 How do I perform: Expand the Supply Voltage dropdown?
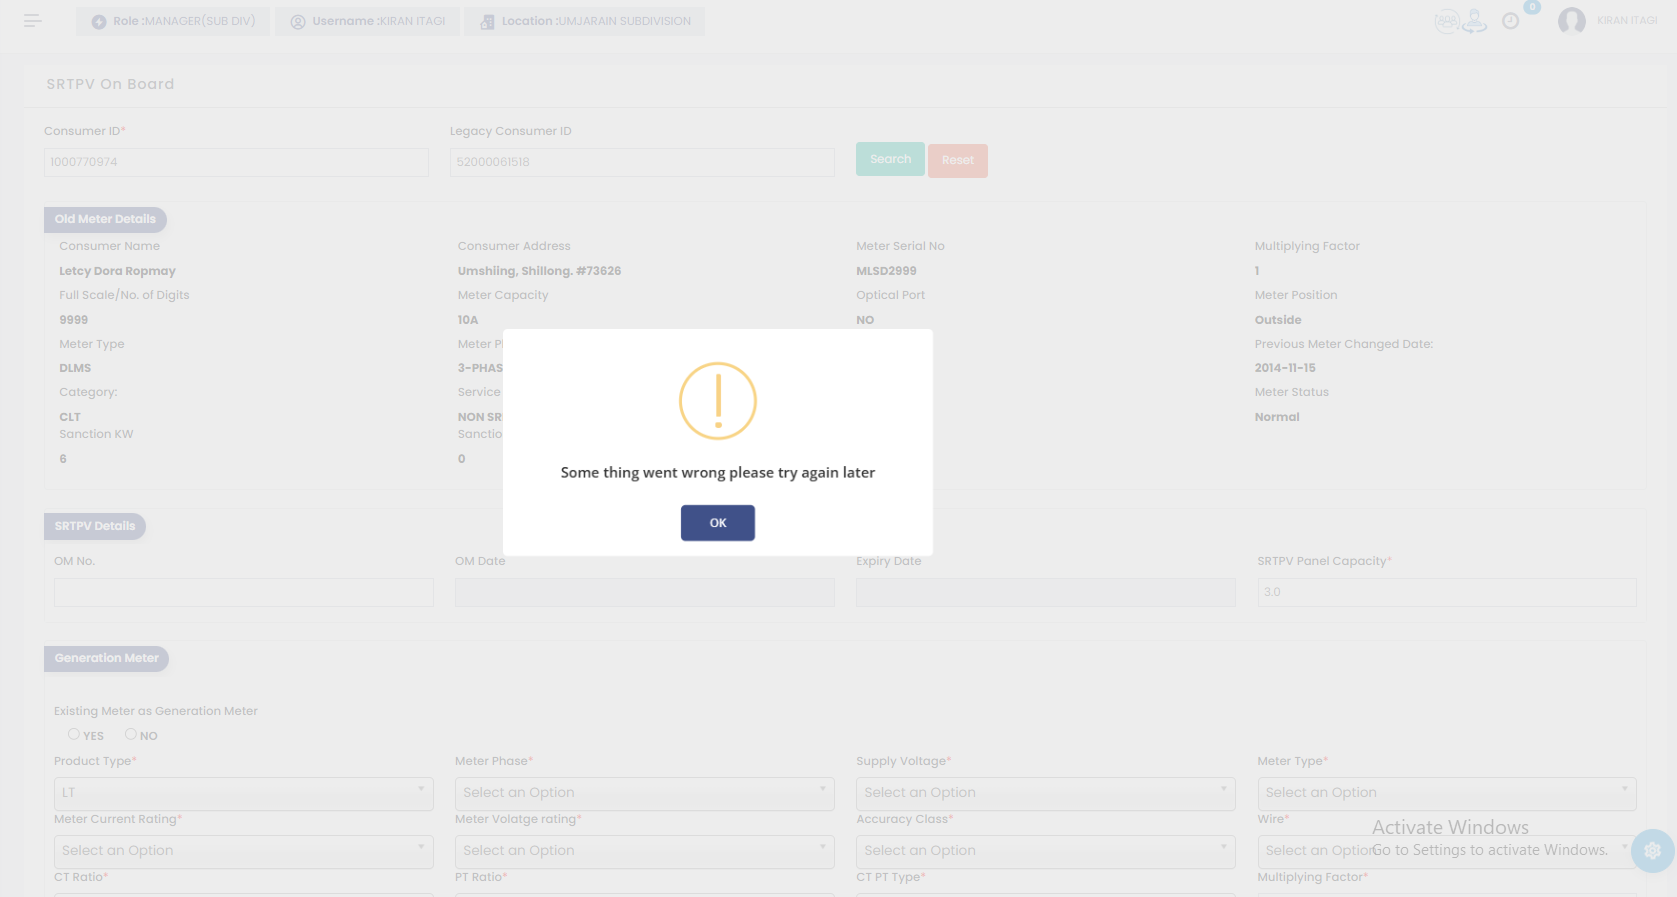pos(1046,793)
